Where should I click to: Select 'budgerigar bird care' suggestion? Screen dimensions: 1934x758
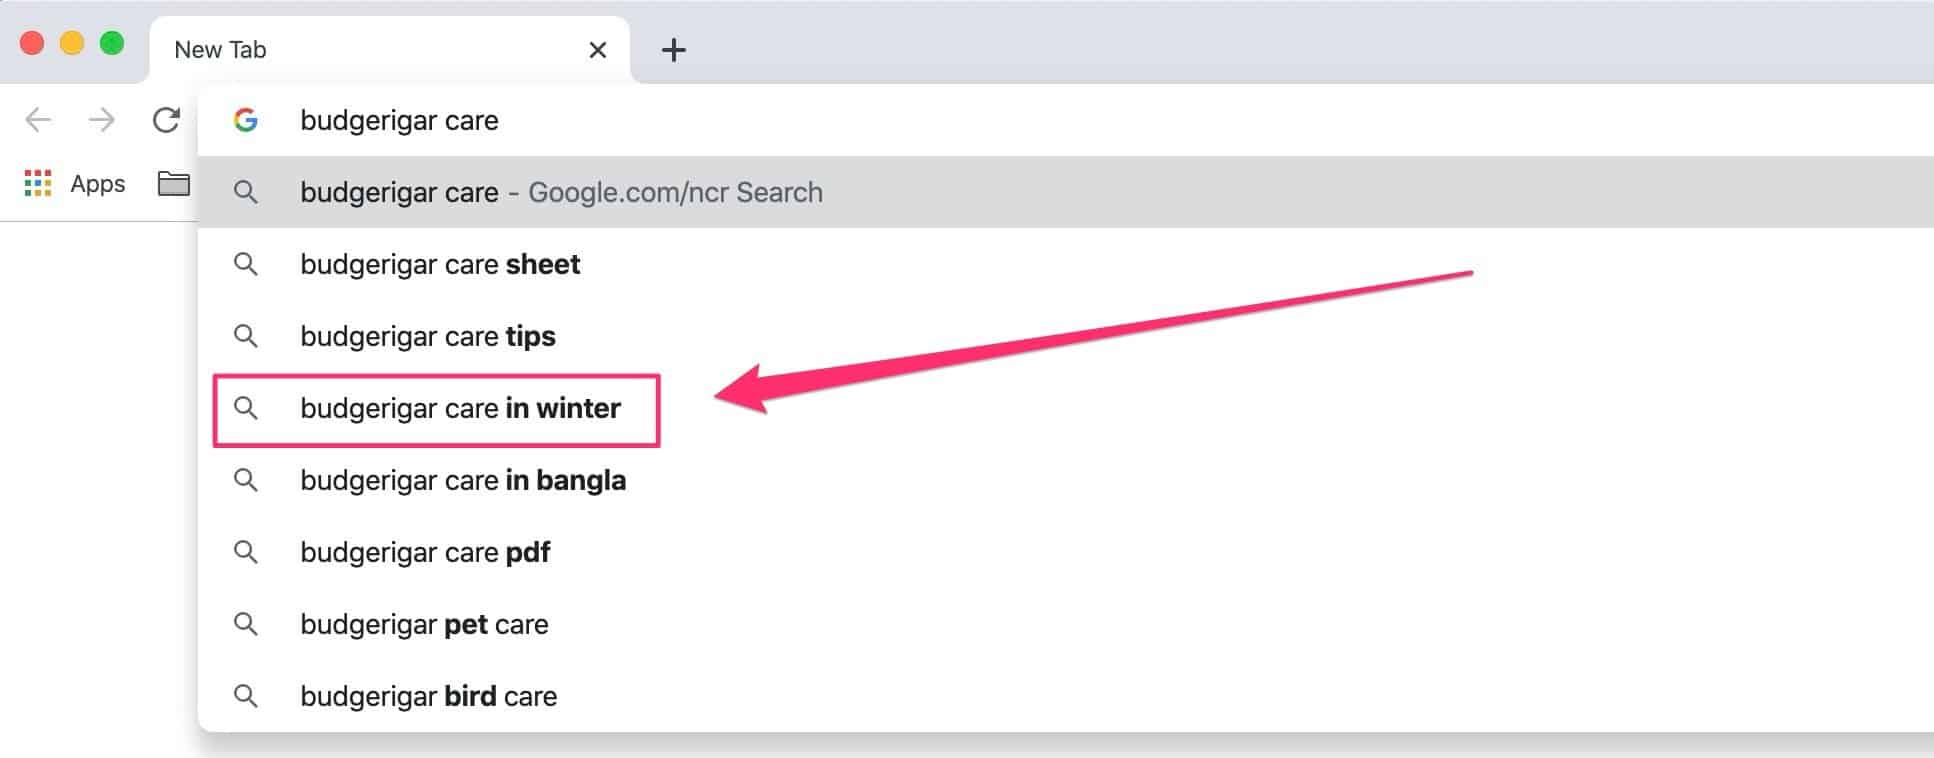click(x=428, y=696)
